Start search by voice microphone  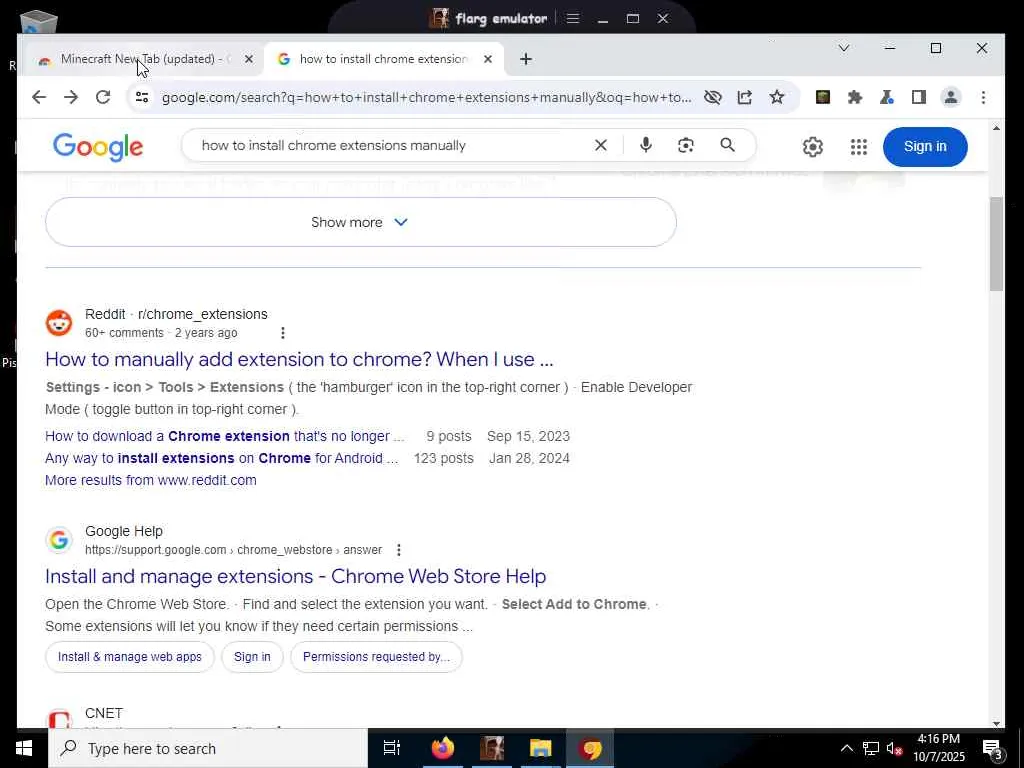click(x=645, y=145)
